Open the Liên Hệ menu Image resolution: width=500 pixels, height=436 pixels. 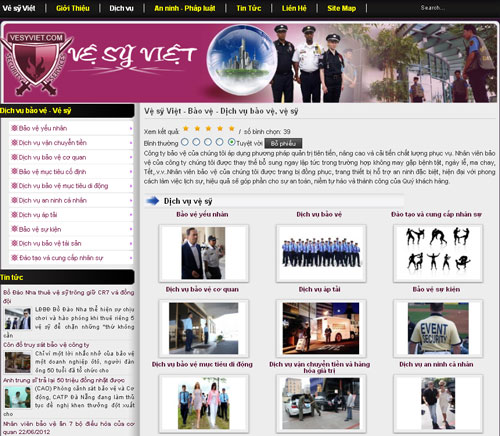click(294, 8)
